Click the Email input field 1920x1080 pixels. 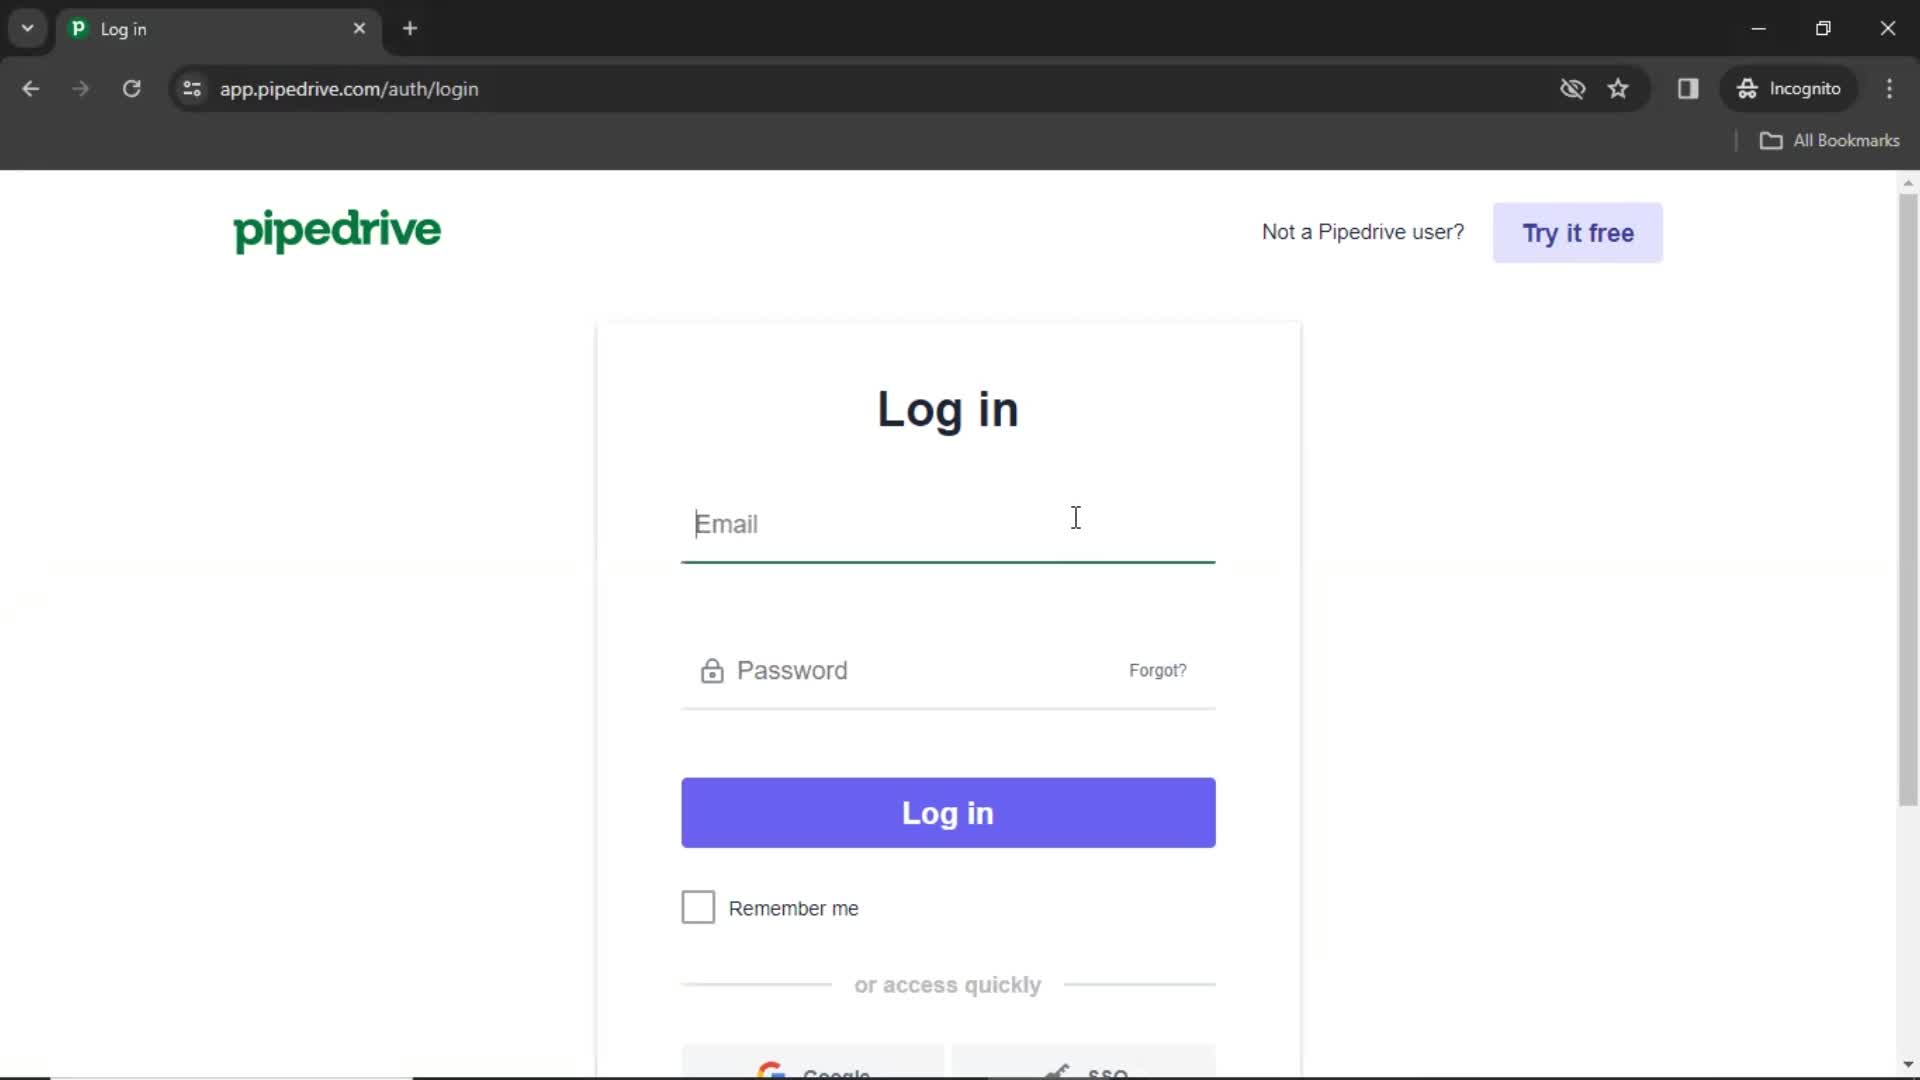(947, 524)
